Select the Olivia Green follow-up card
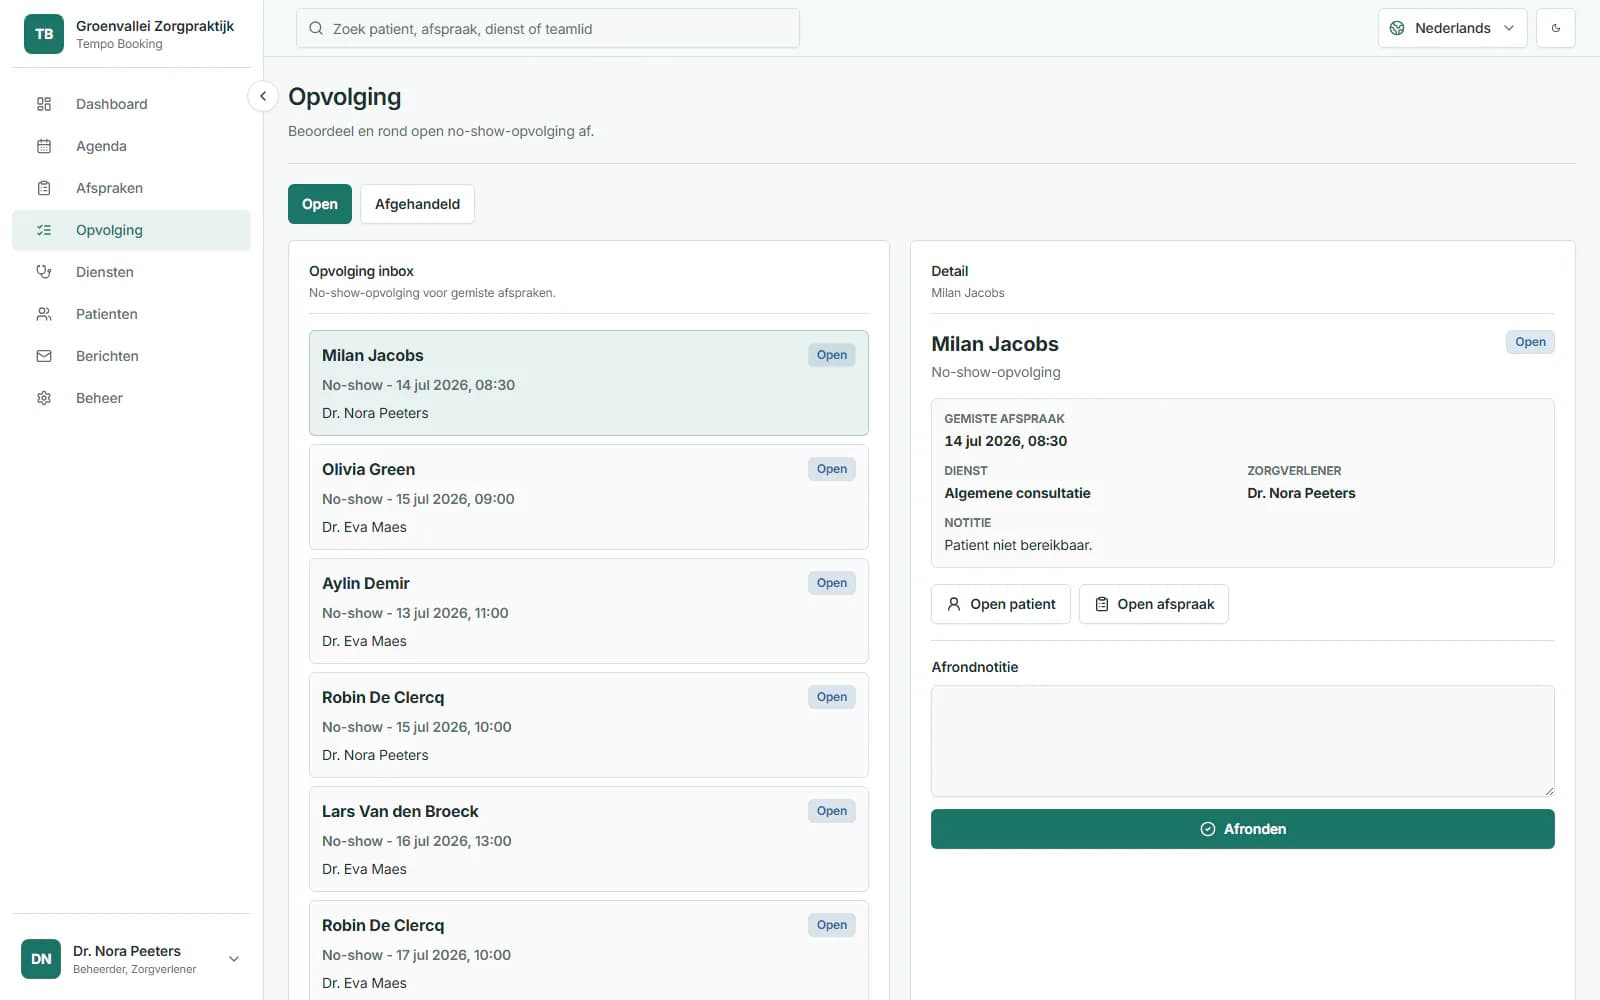This screenshot has width=1600, height=1000. point(589,497)
